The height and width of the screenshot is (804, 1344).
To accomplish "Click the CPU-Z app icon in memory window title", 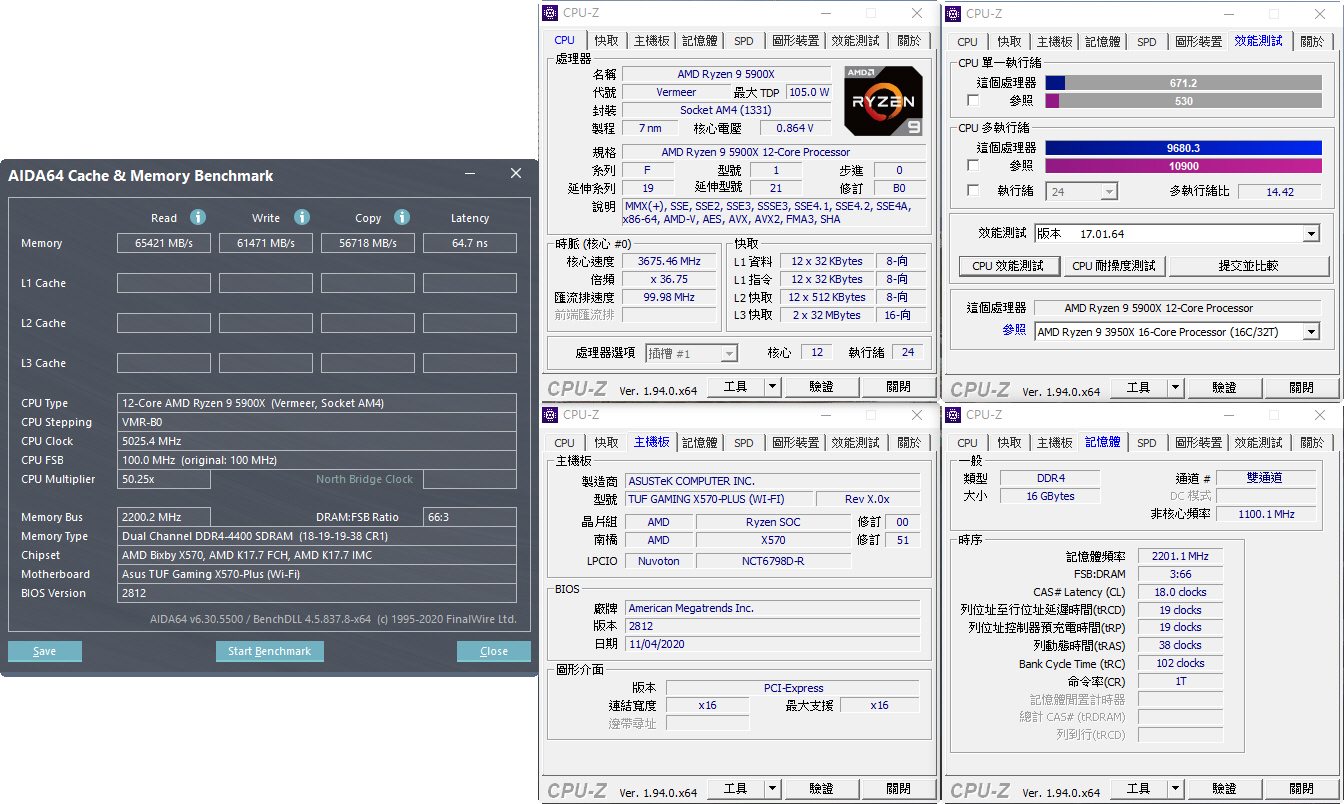I will tap(954, 414).
